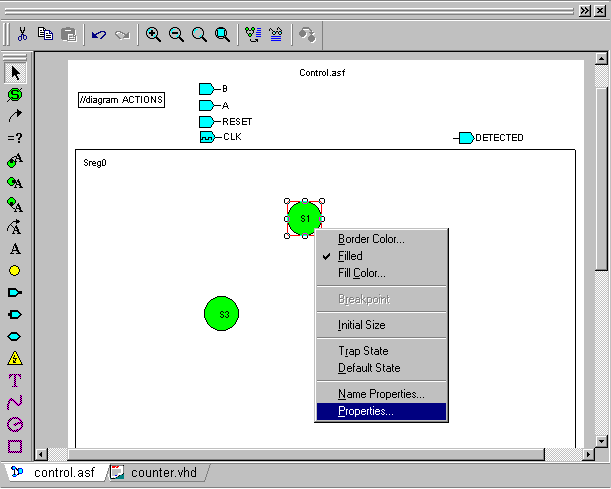Select the yellow warning triangle tool

click(15, 358)
